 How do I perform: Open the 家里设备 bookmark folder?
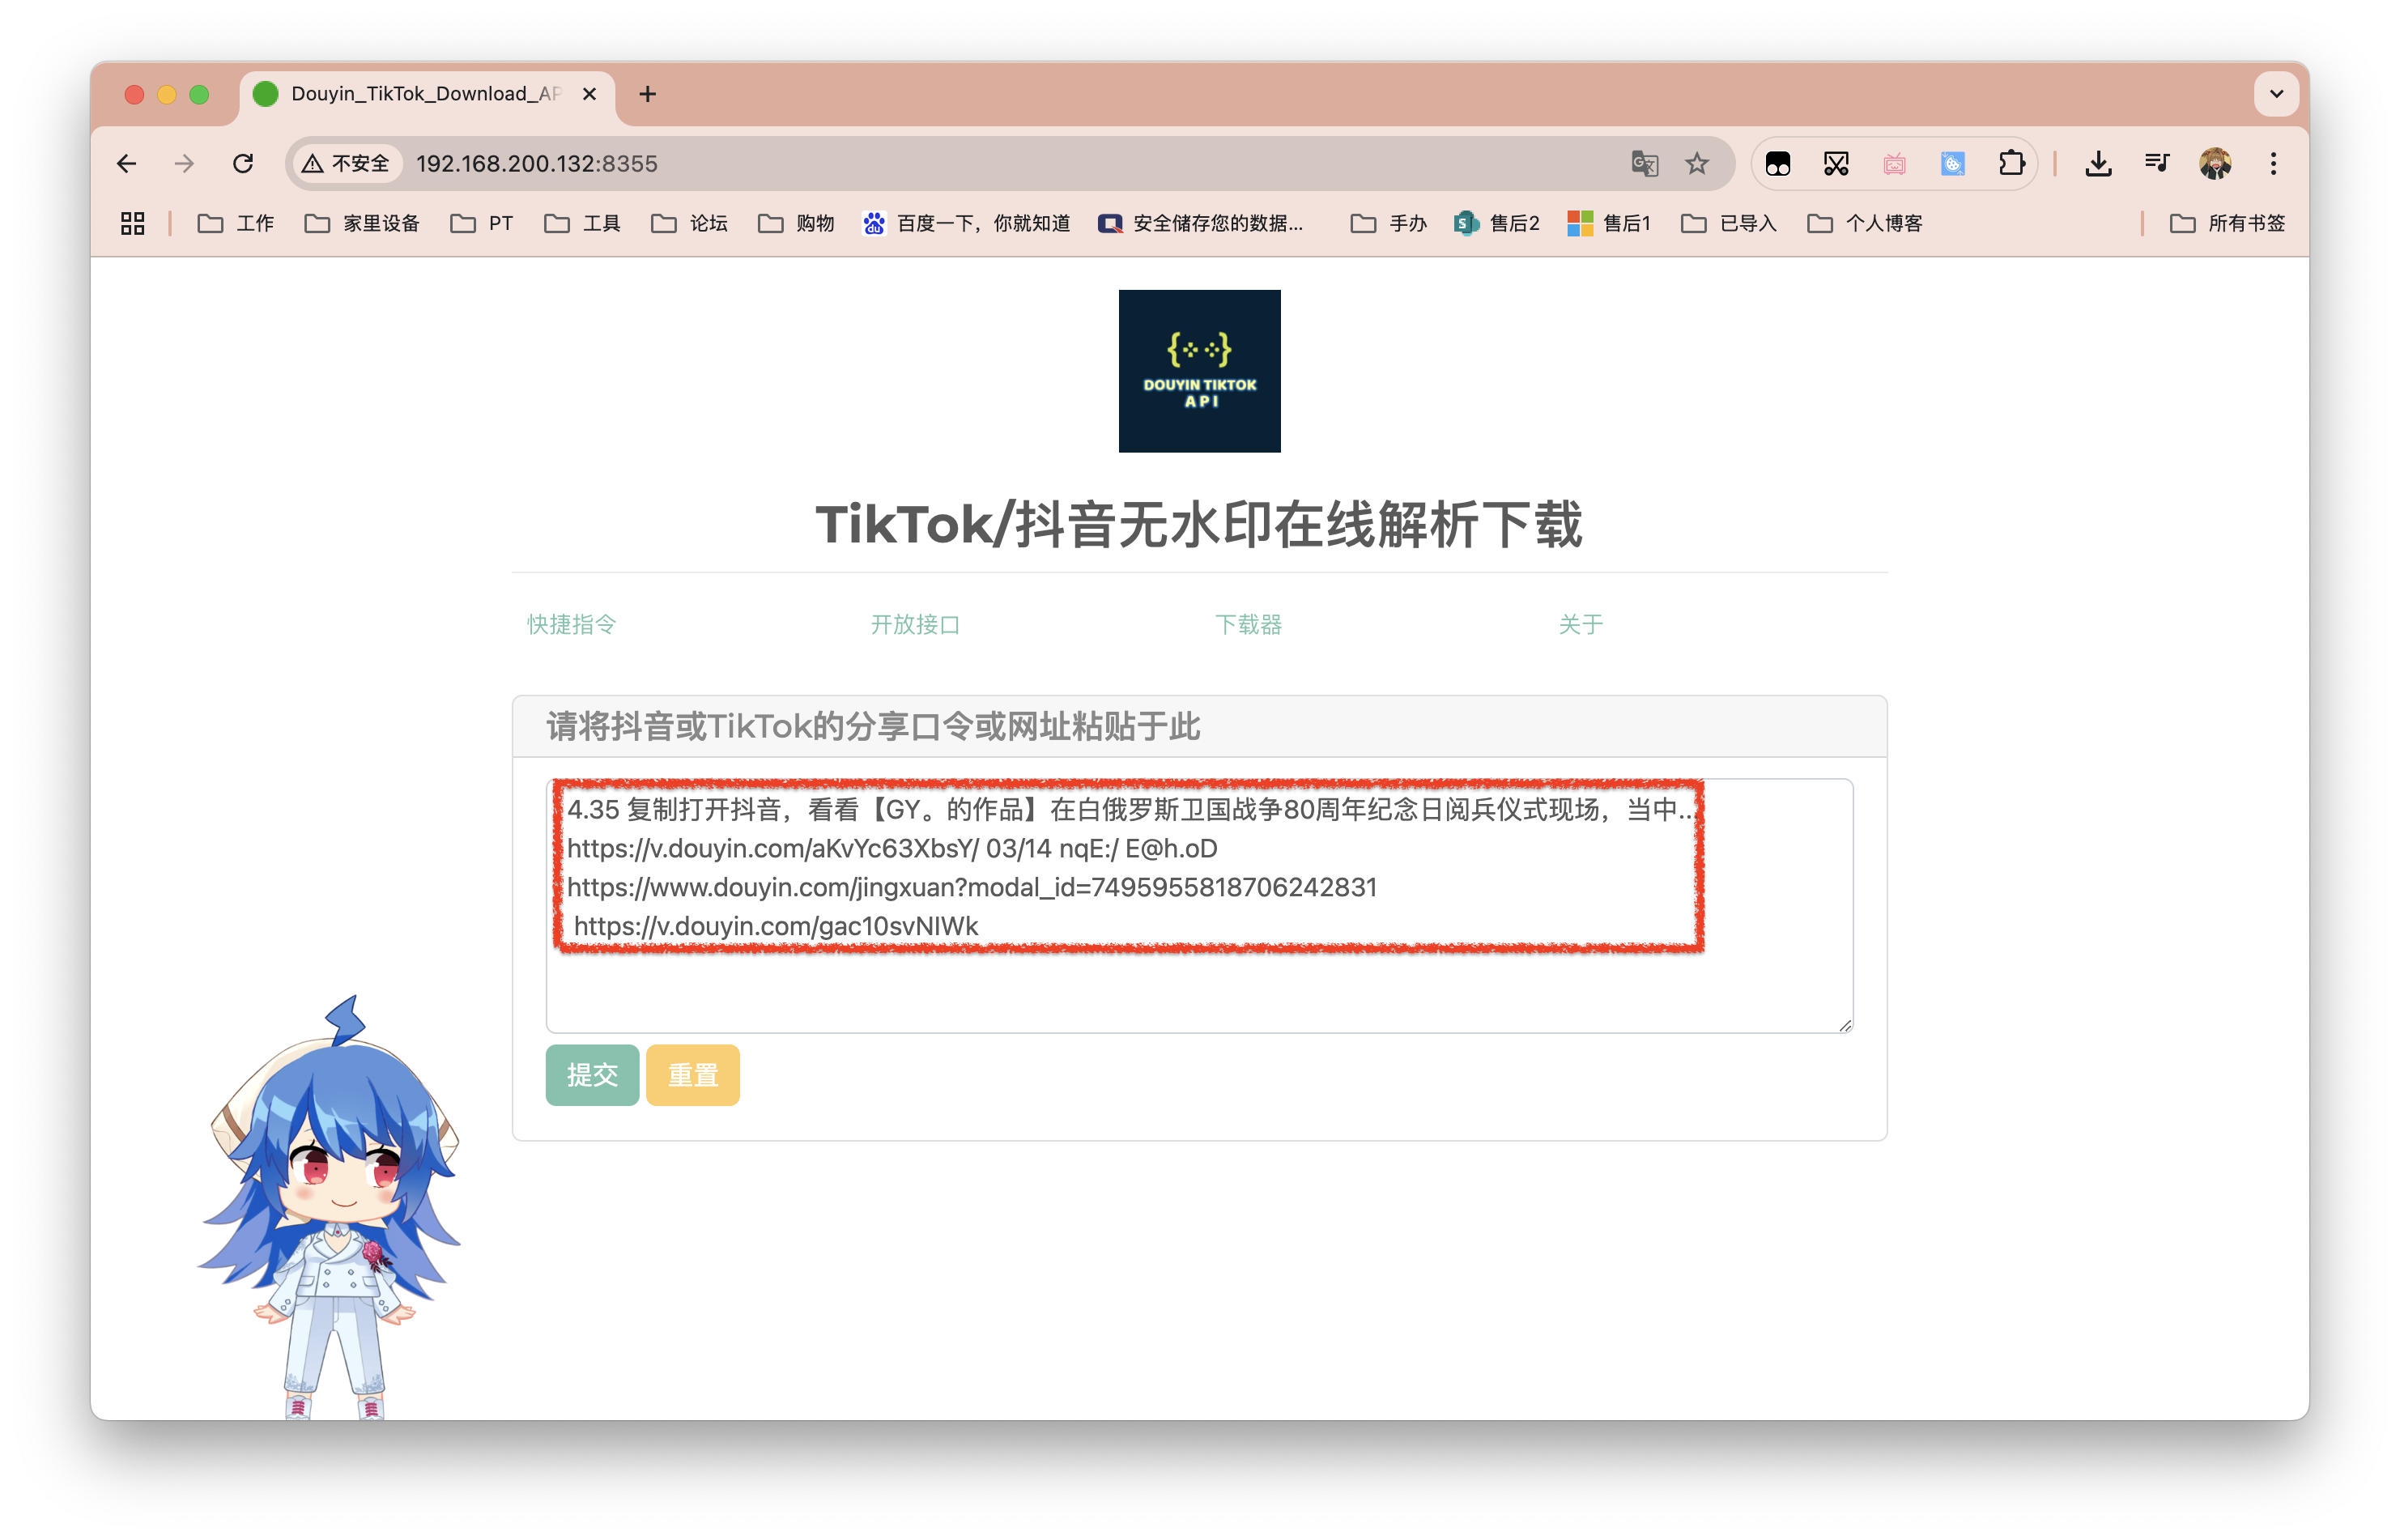point(362,223)
